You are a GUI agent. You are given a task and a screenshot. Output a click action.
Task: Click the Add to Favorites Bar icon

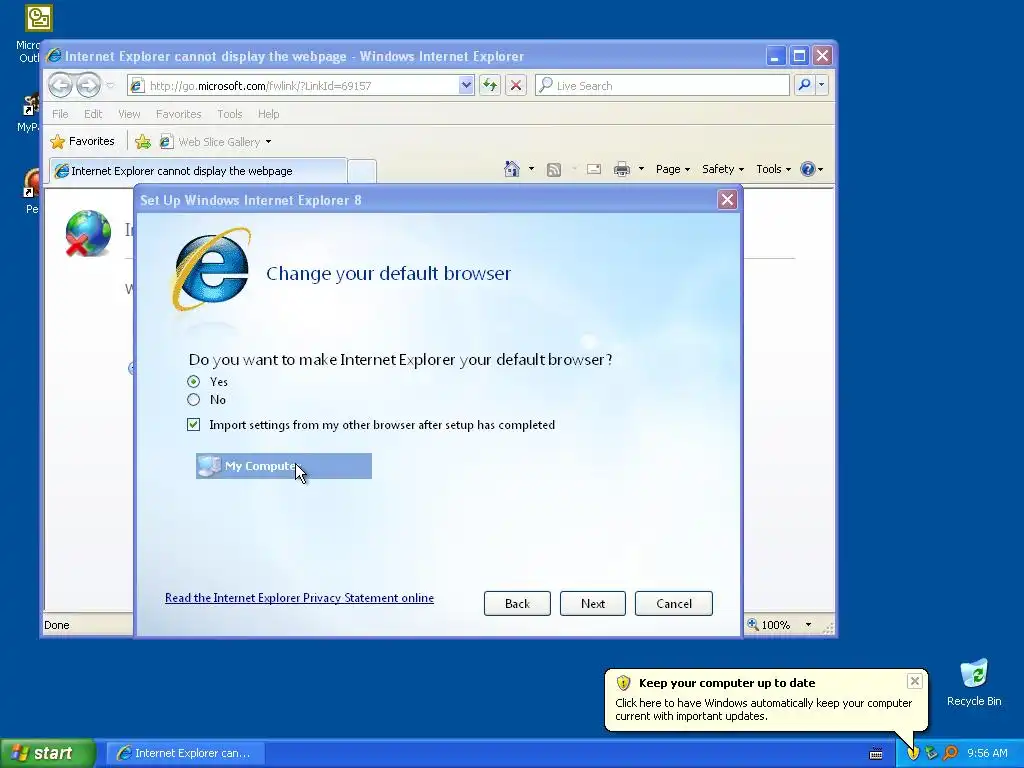(x=143, y=141)
